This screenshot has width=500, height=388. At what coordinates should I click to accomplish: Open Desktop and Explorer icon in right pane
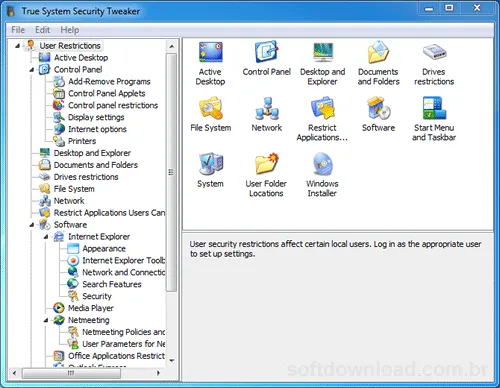pos(322,52)
